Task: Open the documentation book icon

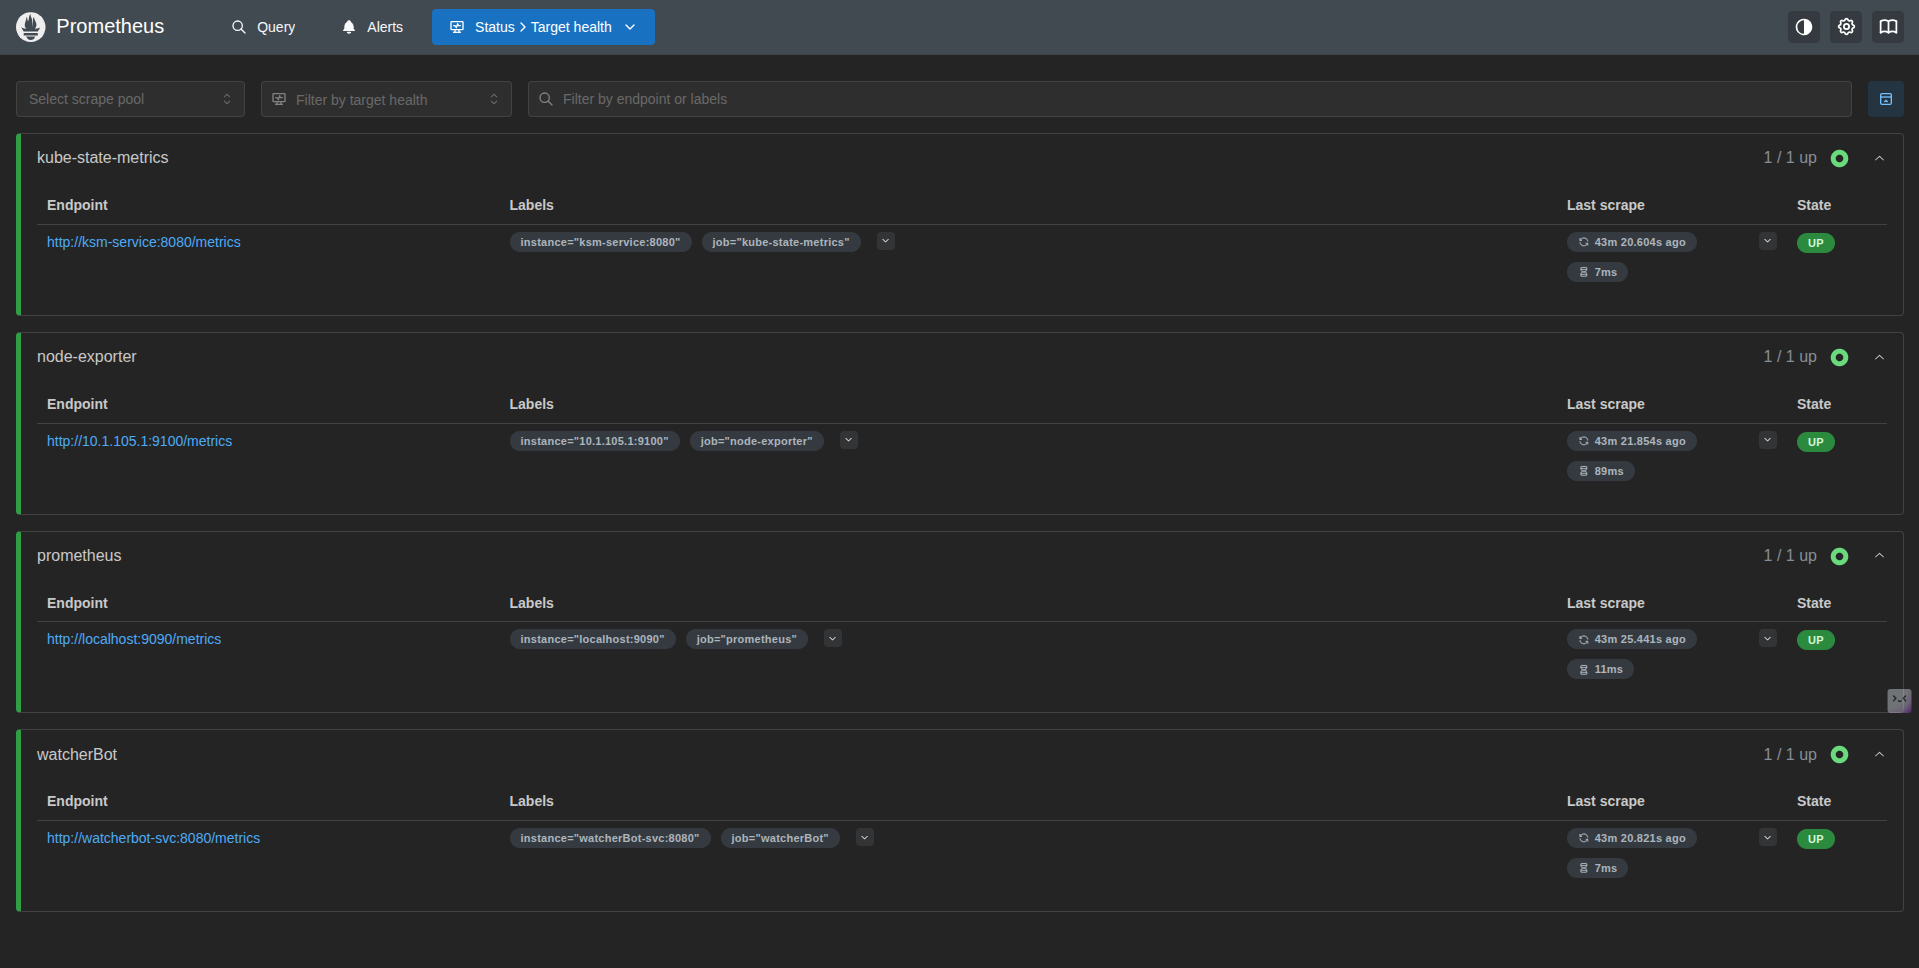Action: point(1888,27)
